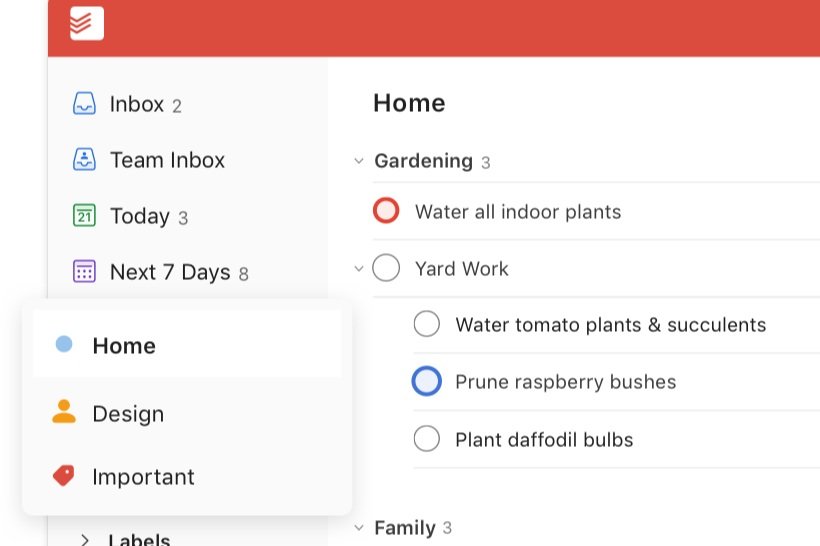Tick the Plant daffodil bulbs checkbox
820x546 pixels.
coord(427,438)
